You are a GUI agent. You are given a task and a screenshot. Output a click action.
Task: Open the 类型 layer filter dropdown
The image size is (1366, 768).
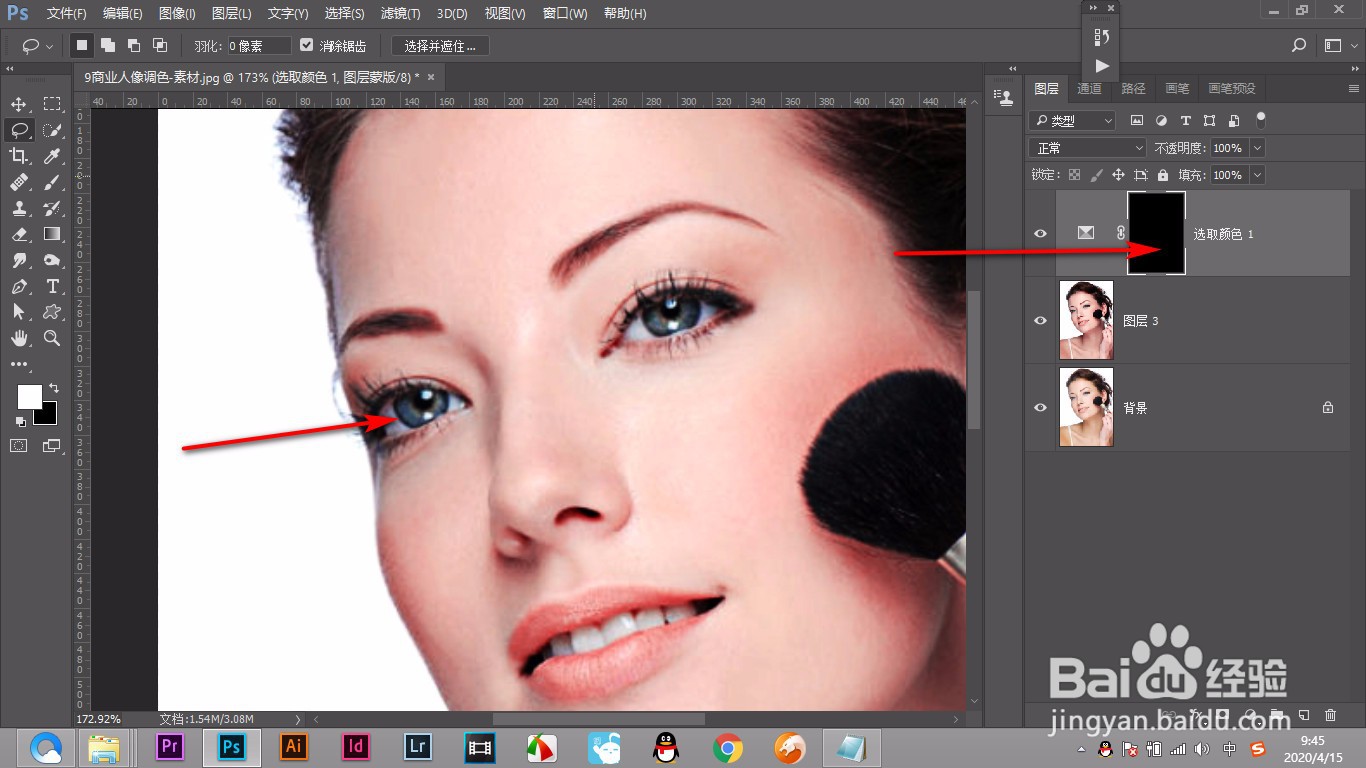tap(1072, 120)
